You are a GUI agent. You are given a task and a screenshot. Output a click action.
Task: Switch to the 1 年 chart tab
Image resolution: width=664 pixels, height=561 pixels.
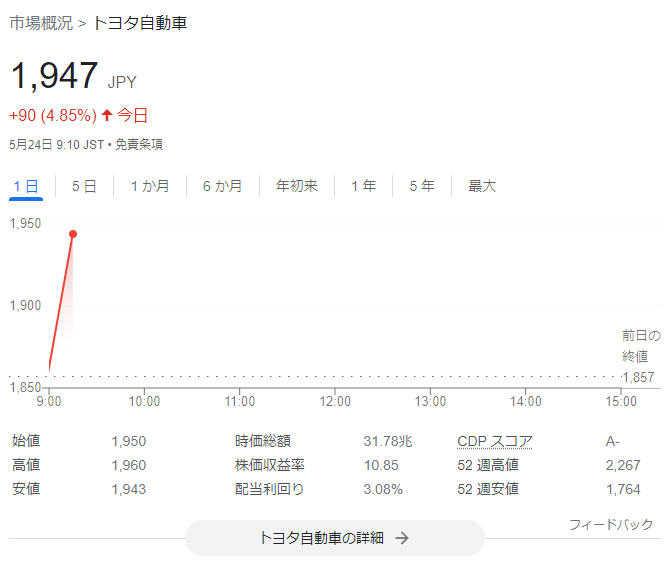click(363, 186)
